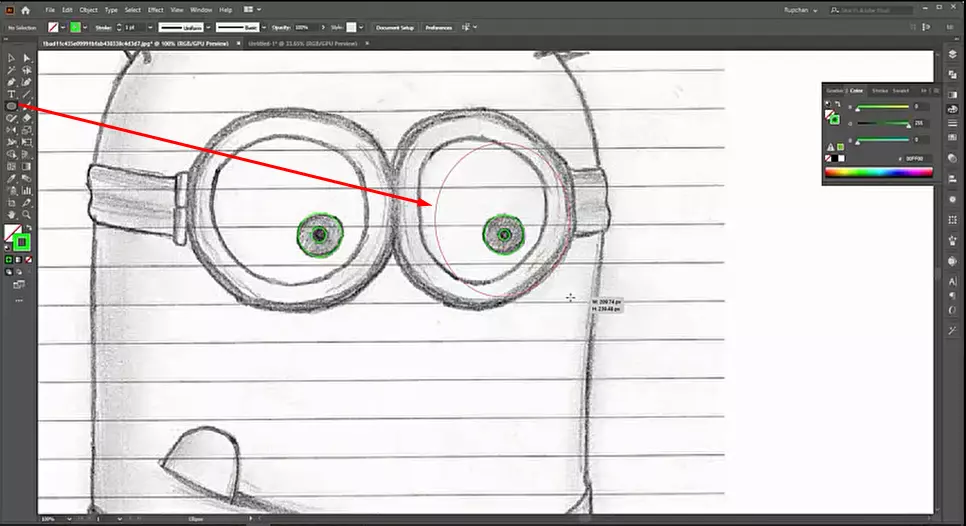The height and width of the screenshot is (526, 966).
Task: Select the Lasso tool
Action: [x=26, y=70]
